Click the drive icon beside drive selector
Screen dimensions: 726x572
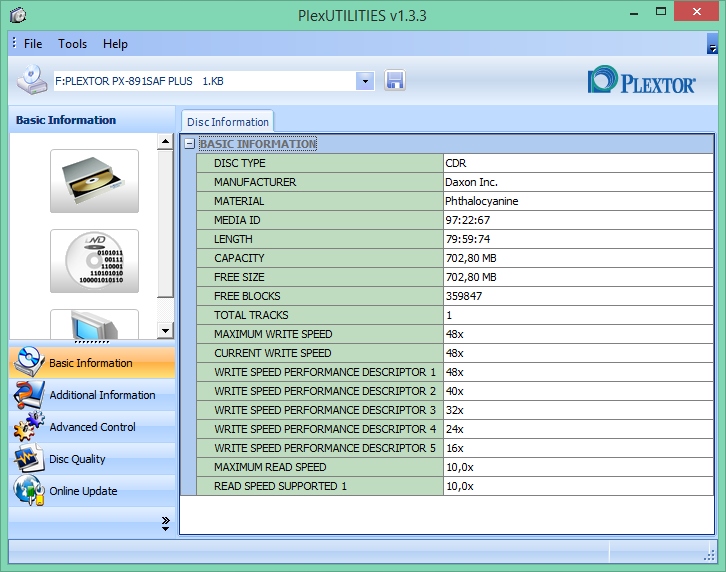point(32,80)
